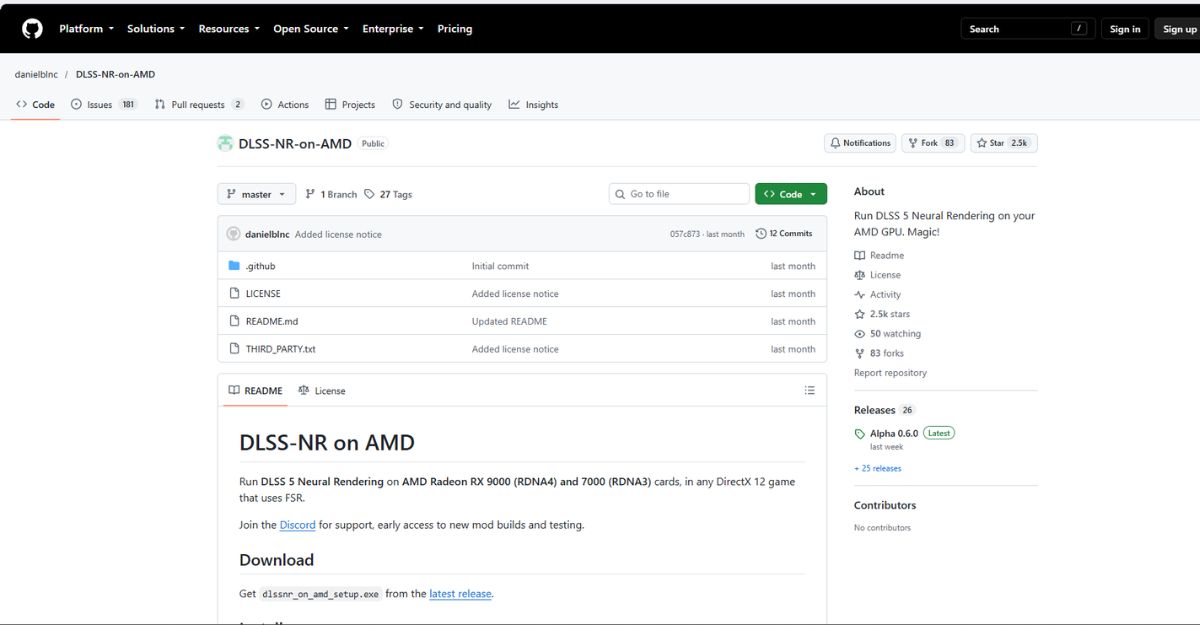Go to the Pricing page
1200x625 pixels.
coord(454,29)
